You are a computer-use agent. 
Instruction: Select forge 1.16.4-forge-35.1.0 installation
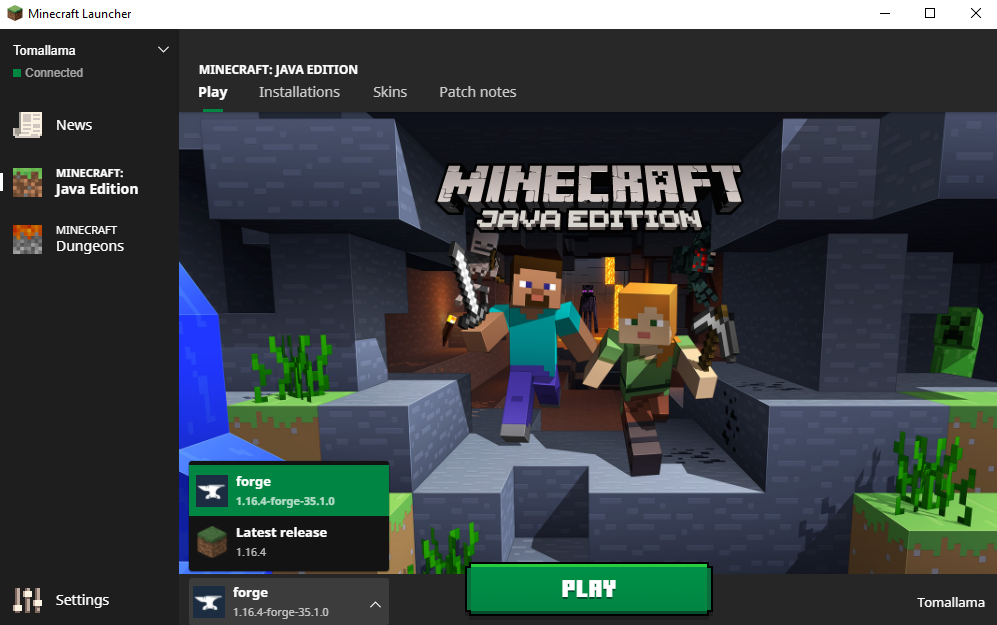pos(289,490)
